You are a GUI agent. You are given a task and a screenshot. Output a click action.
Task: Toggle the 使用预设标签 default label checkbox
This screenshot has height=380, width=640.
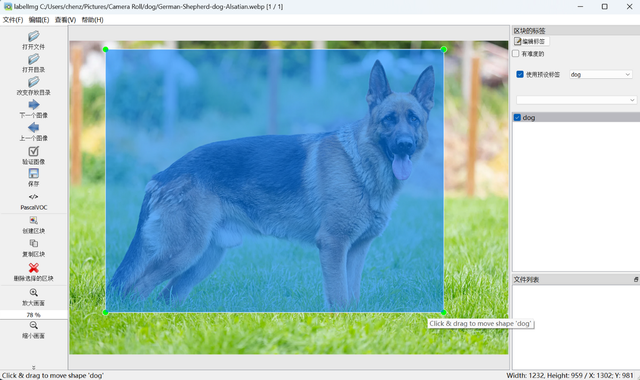click(520, 74)
